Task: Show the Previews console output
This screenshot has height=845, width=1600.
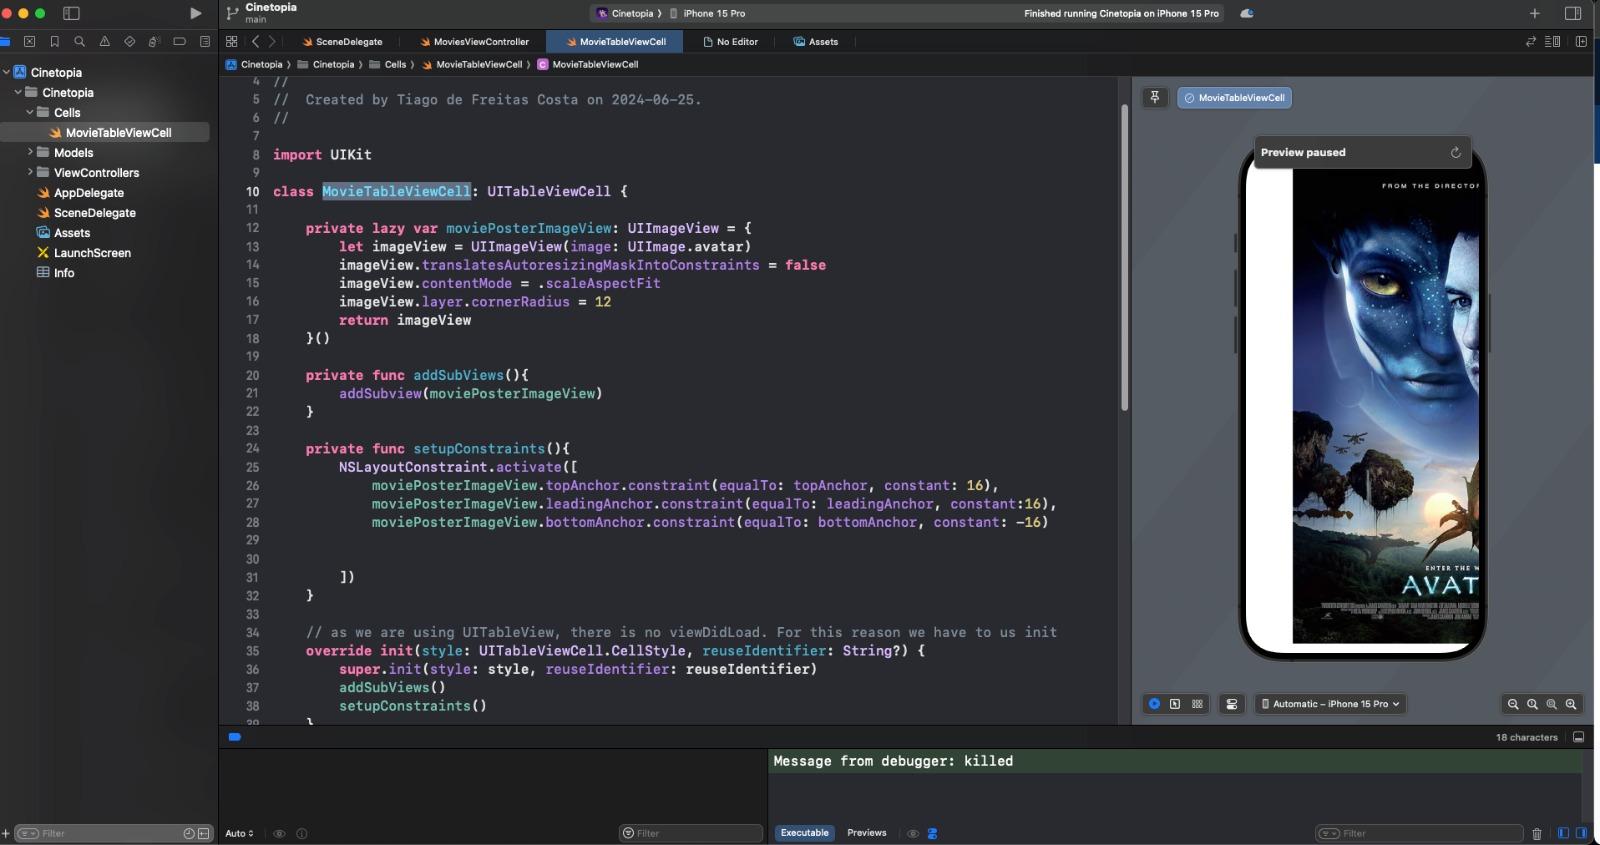Action: tap(867, 833)
